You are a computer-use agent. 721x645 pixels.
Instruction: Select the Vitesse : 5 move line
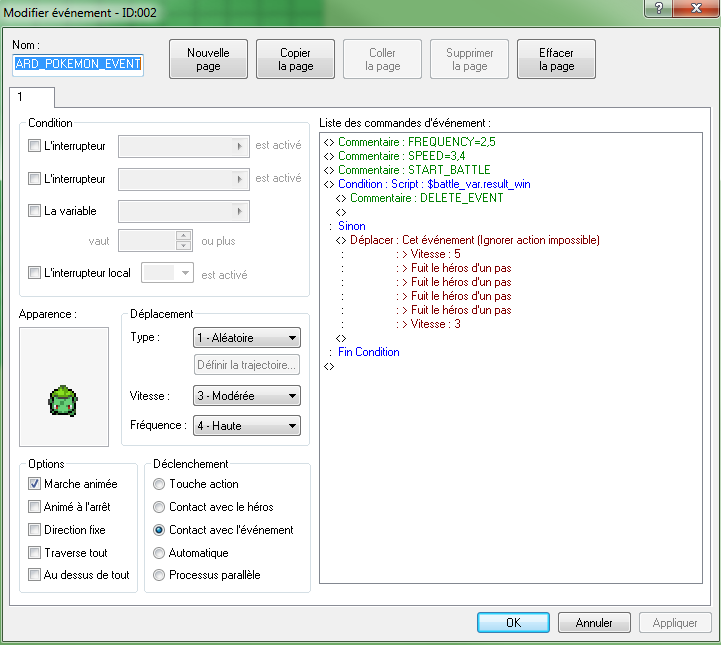428,254
